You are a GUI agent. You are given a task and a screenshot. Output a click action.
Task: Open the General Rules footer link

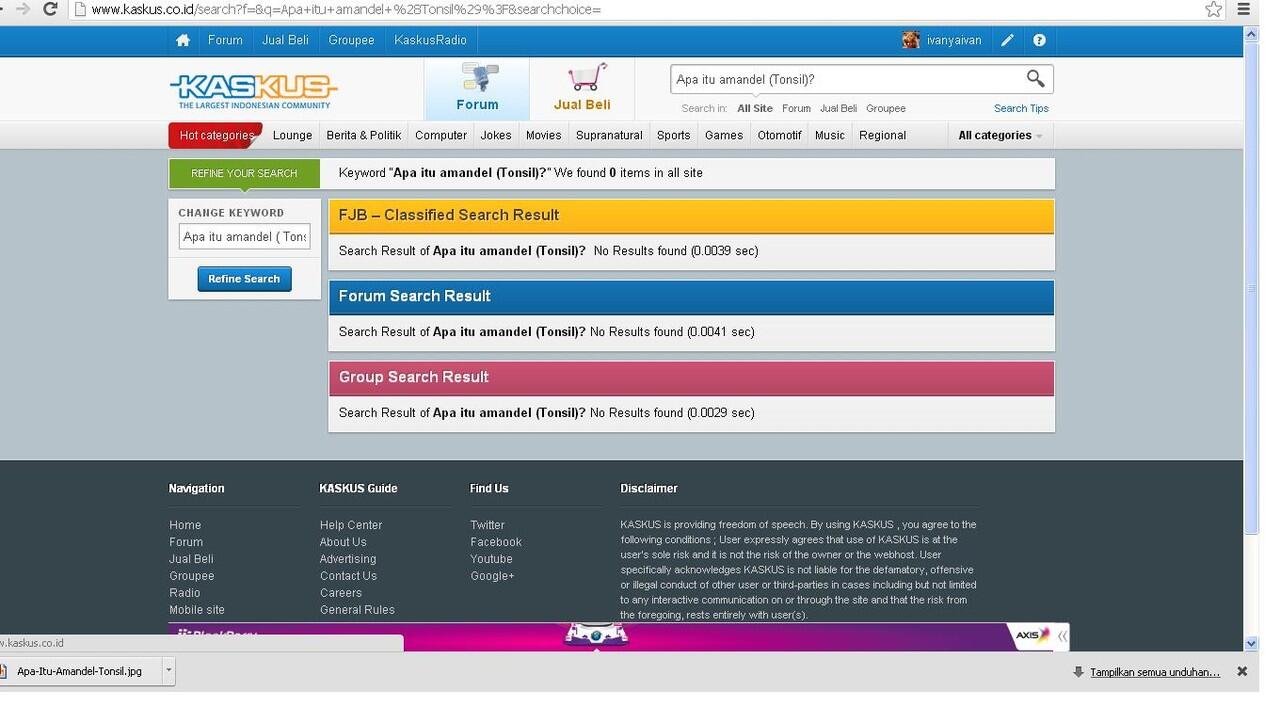click(x=357, y=610)
